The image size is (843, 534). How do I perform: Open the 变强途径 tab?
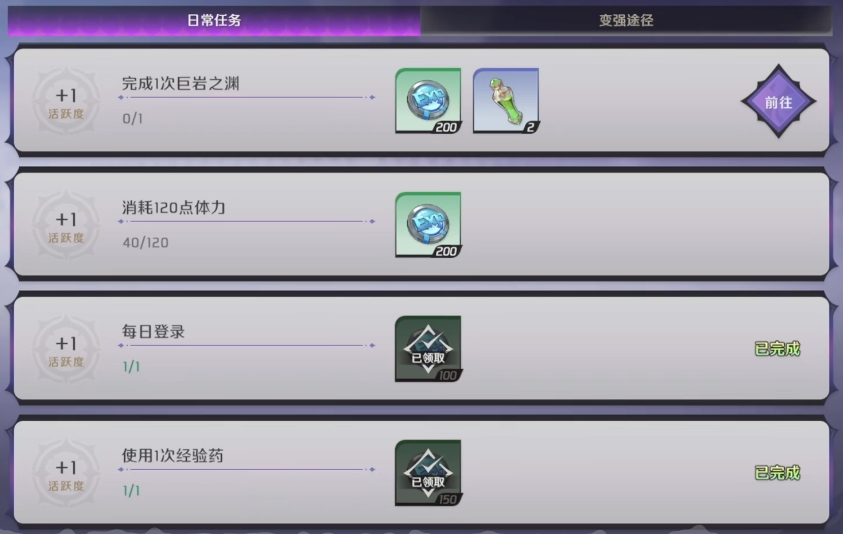[x=626, y=21]
